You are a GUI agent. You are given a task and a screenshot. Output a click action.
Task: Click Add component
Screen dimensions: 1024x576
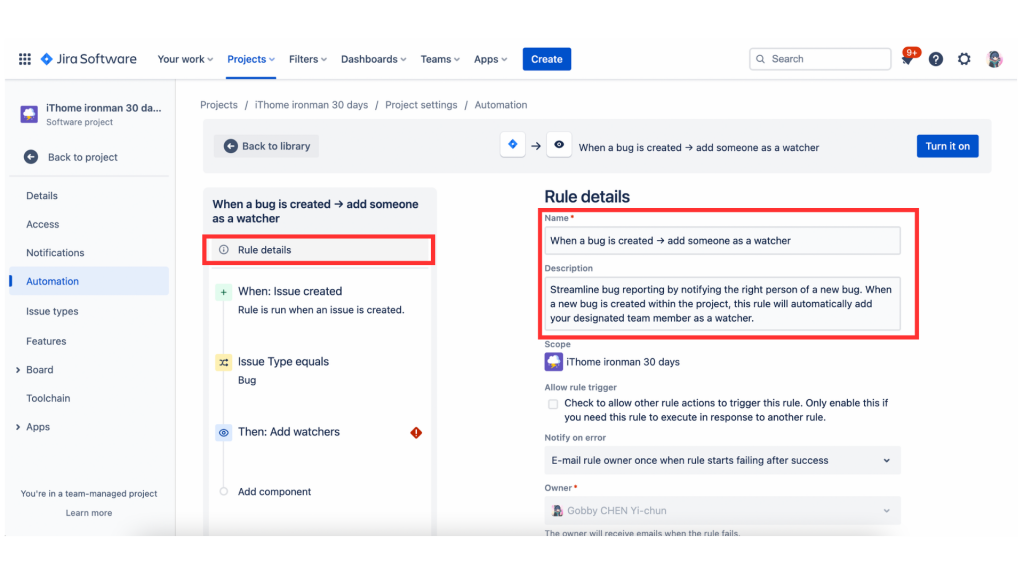pos(274,491)
